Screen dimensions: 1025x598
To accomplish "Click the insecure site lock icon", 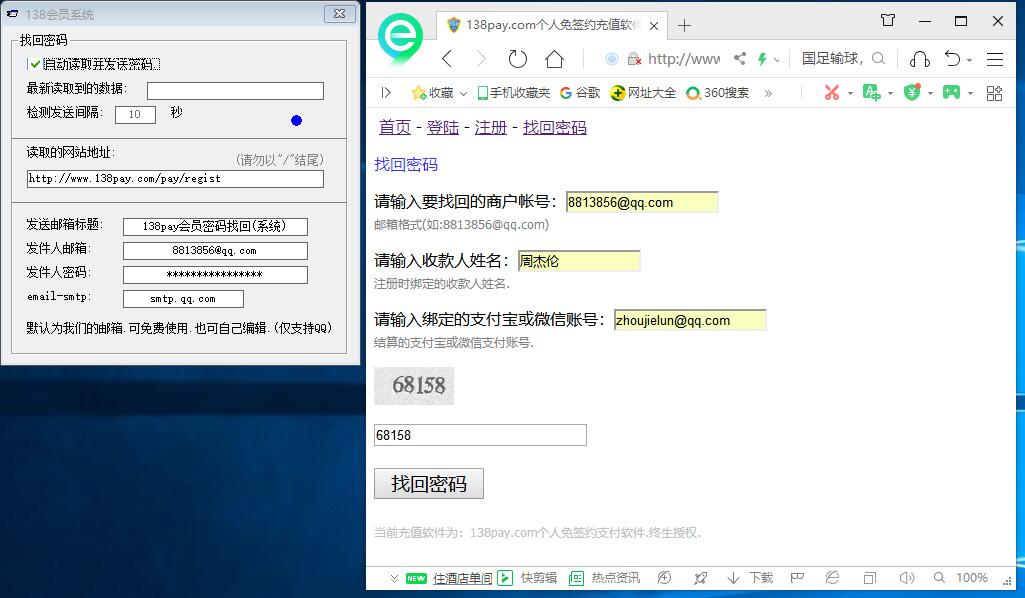I will click(634, 59).
